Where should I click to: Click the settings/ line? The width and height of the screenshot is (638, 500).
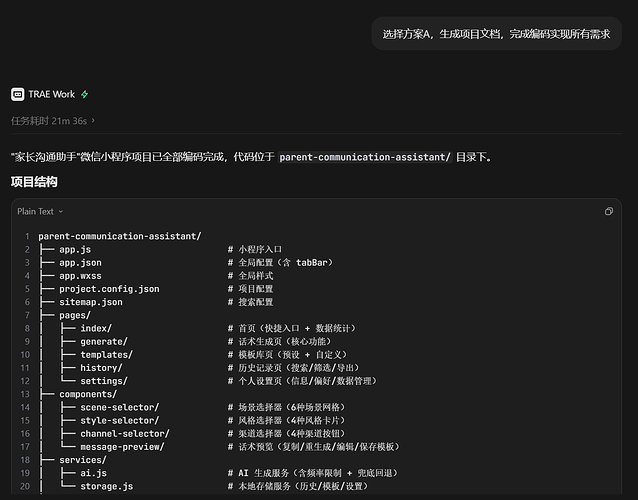point(104,381)
